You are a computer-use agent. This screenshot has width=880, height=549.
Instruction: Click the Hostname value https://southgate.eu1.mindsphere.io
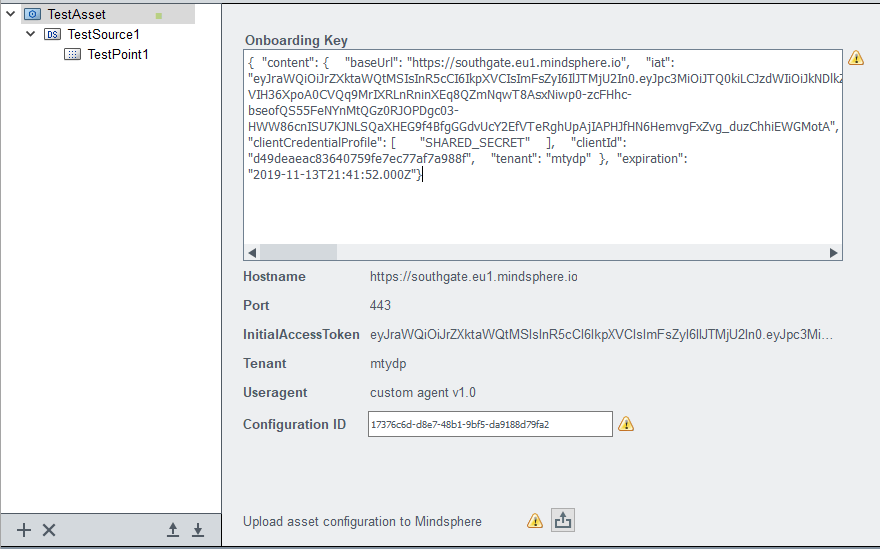coord(474,277)
